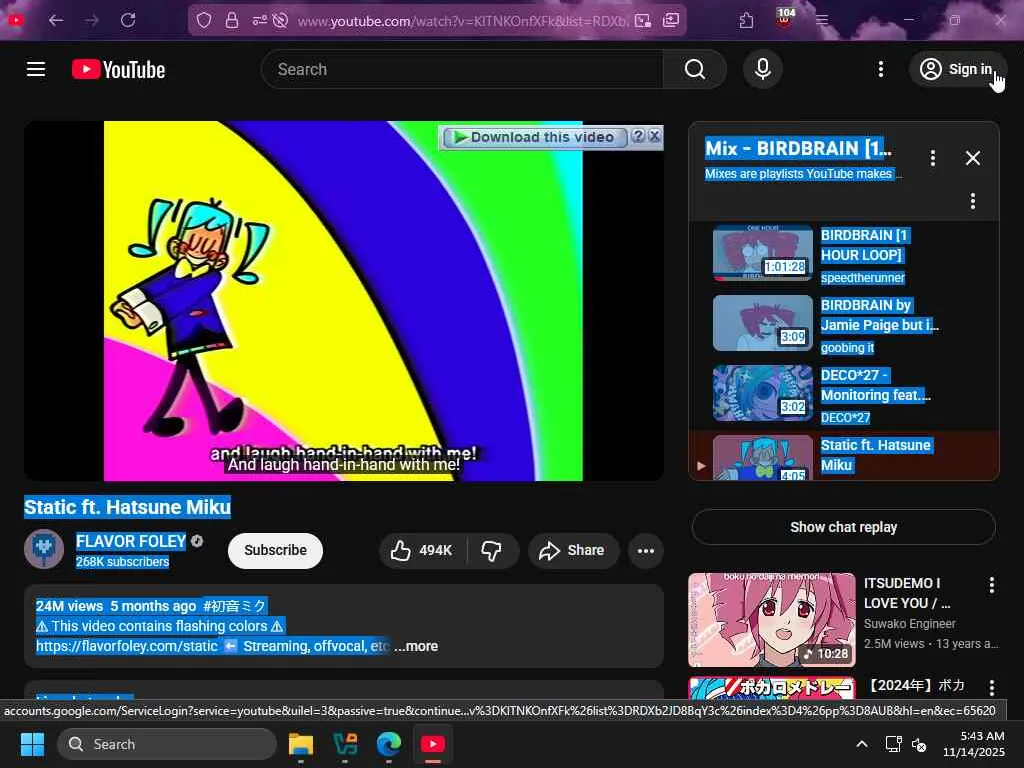Open FLAVOR FOLEY channel name link
Viewport: 1024px width, 768px height.
(131, 541)
